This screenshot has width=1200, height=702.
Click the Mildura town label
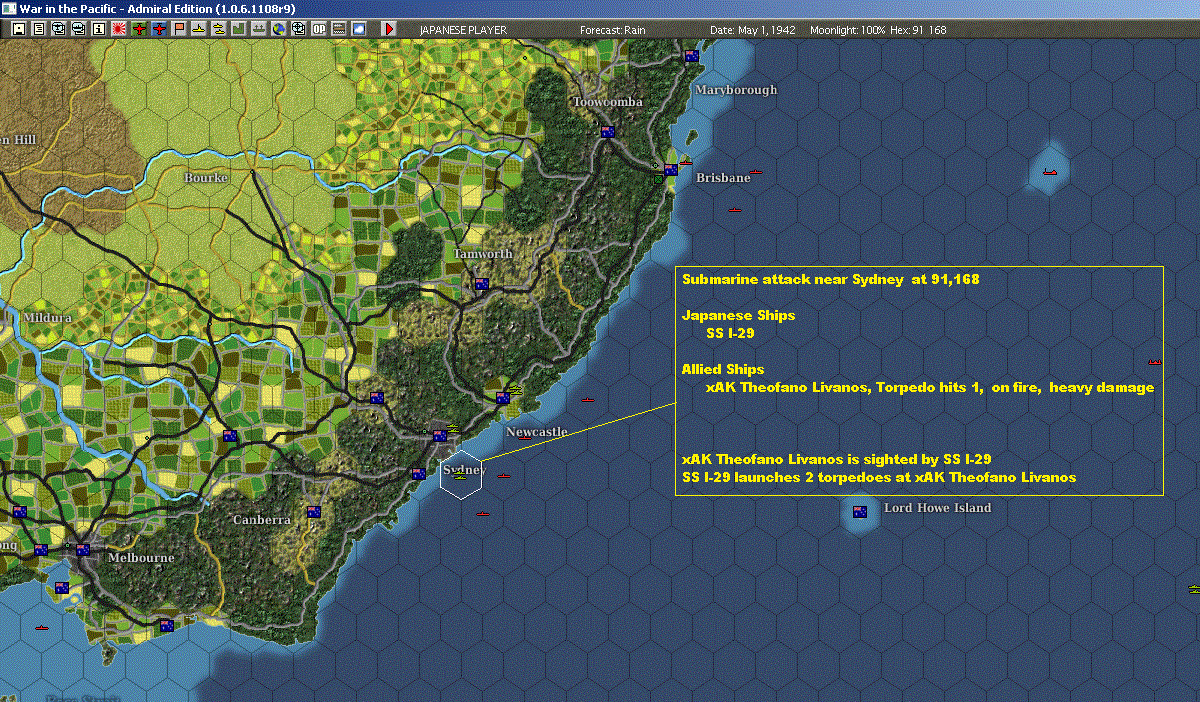48,317
